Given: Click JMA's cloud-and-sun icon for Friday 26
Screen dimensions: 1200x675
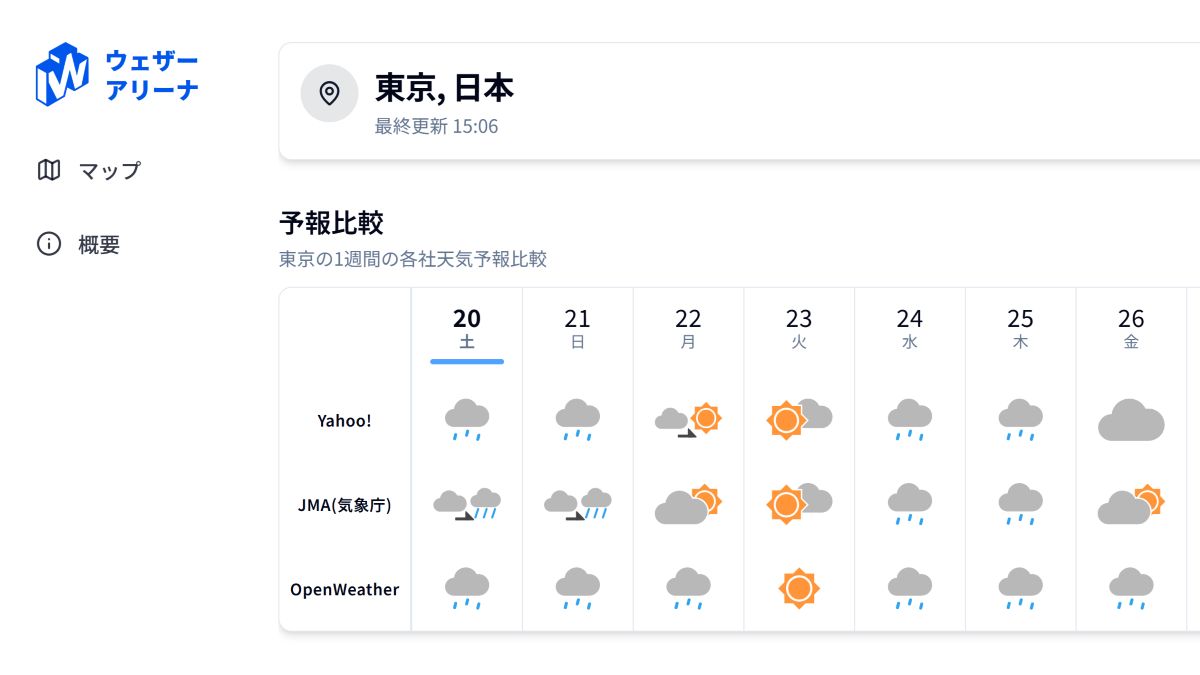Looking at the screenshot, I should click(x=1131, y=502).
